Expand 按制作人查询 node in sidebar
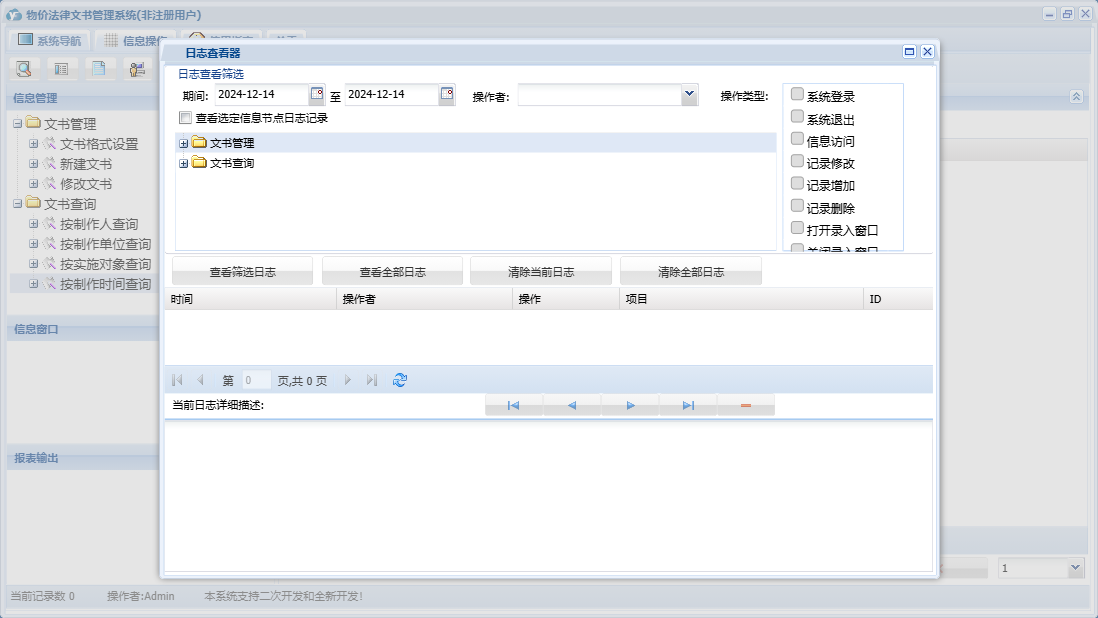The image size is (1098, 618). (33, 224)
